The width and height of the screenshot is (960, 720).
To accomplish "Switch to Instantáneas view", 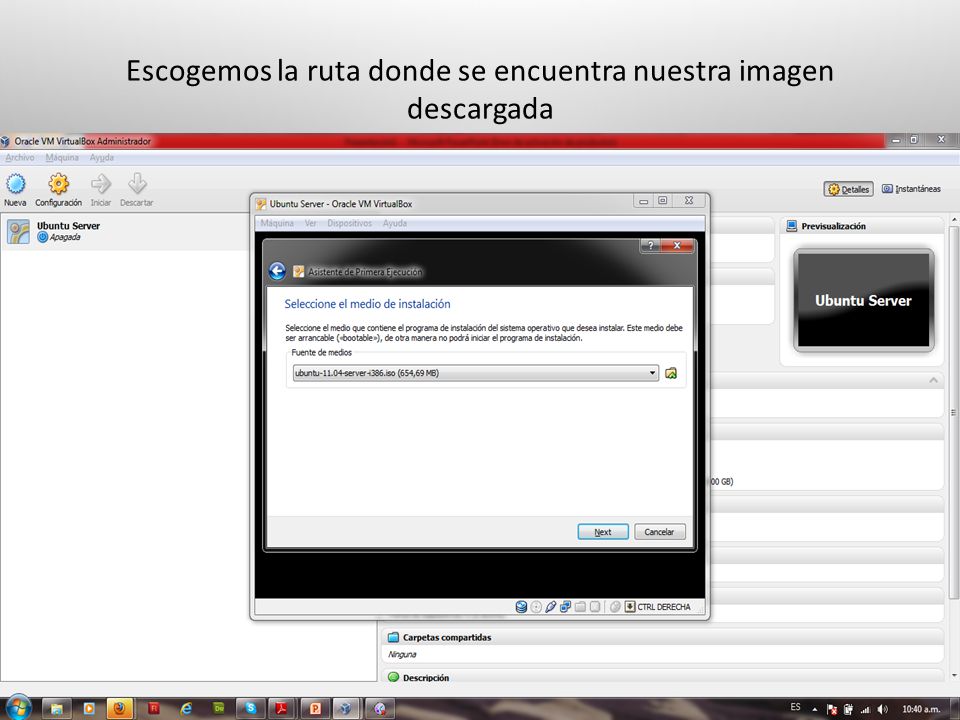I will click(911, 189).
